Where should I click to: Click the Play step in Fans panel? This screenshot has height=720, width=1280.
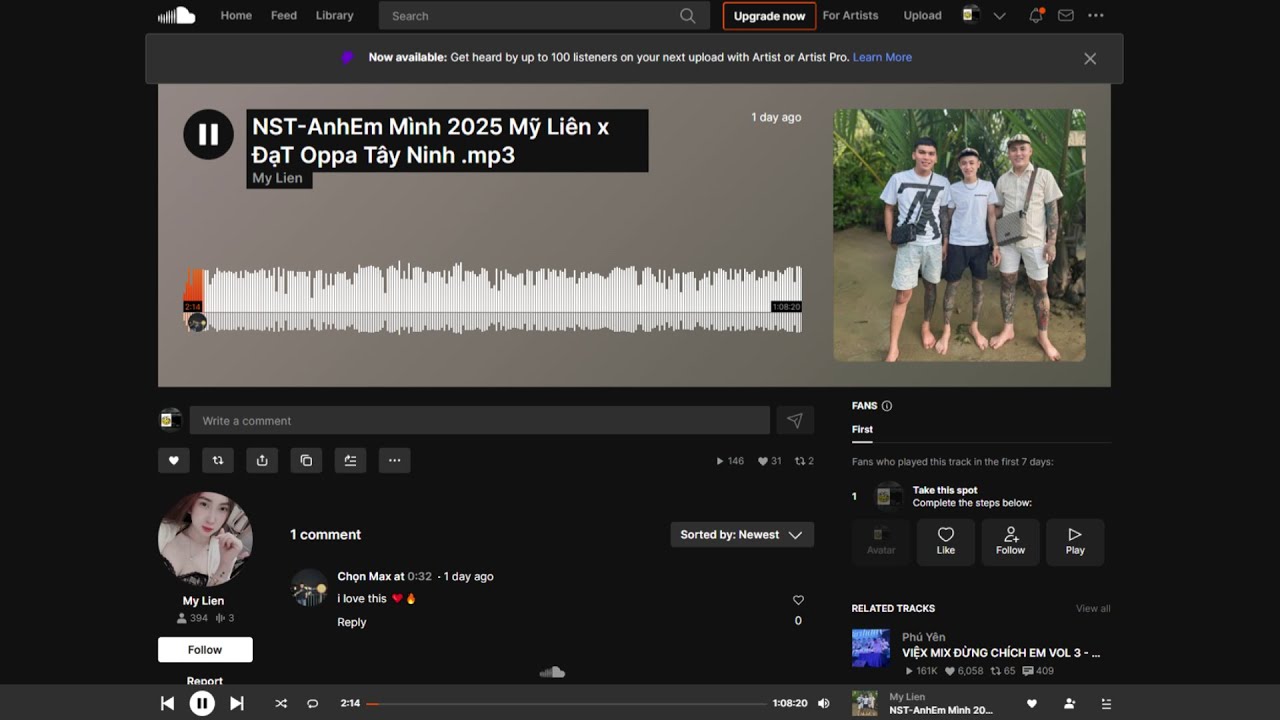pyautogui.click(x=1075, y=541)
